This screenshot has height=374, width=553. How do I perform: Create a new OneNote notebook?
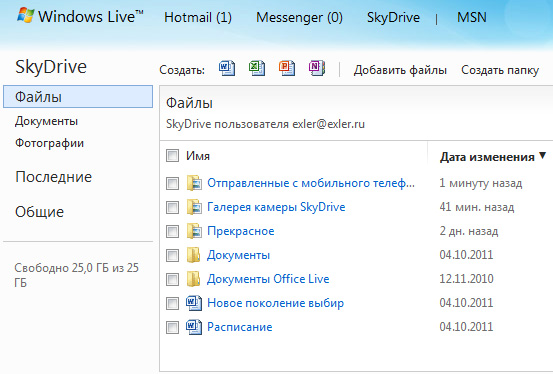pos(317,68)
